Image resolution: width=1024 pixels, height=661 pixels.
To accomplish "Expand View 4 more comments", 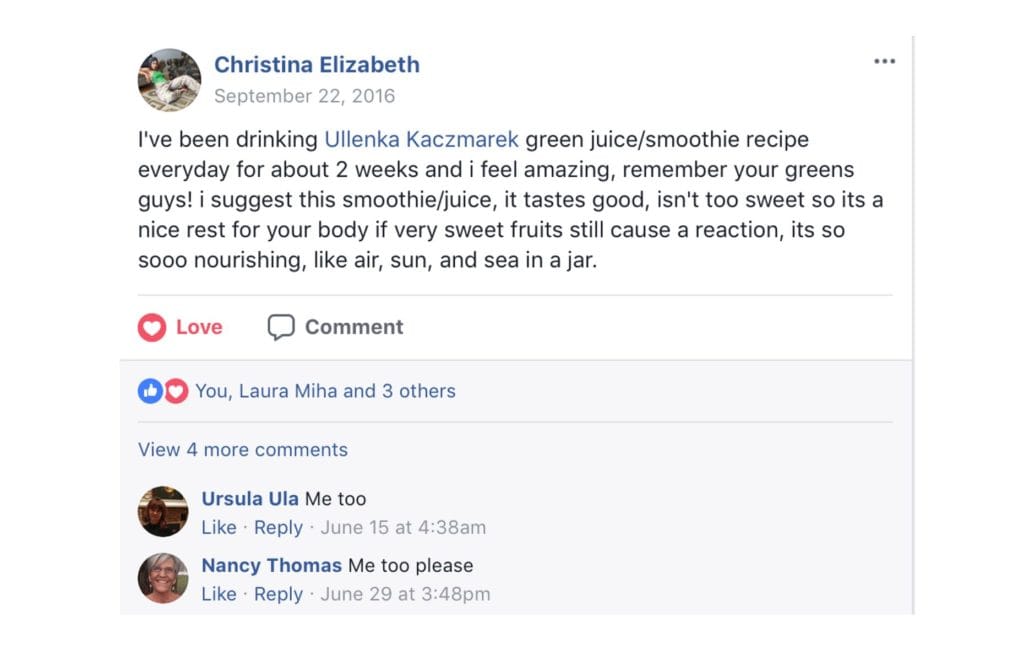I will coord(242,450).
